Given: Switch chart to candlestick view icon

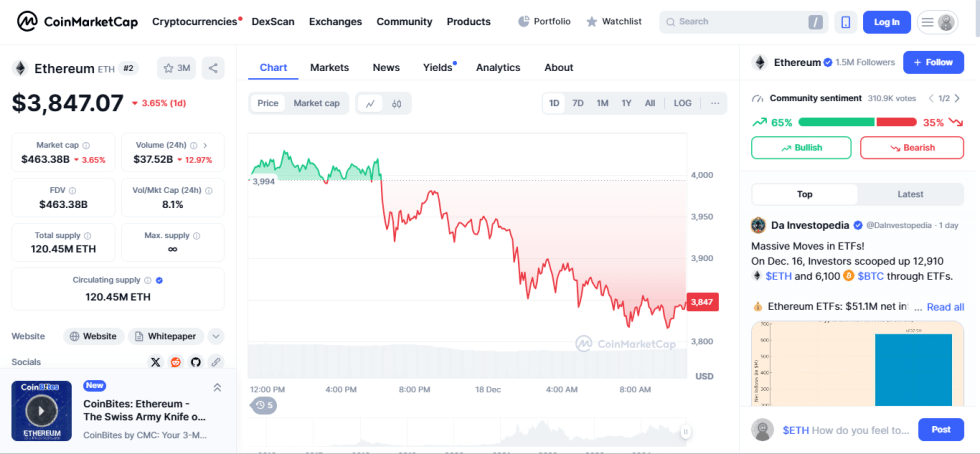Looking at the screenshot, I should pos(397,103).
